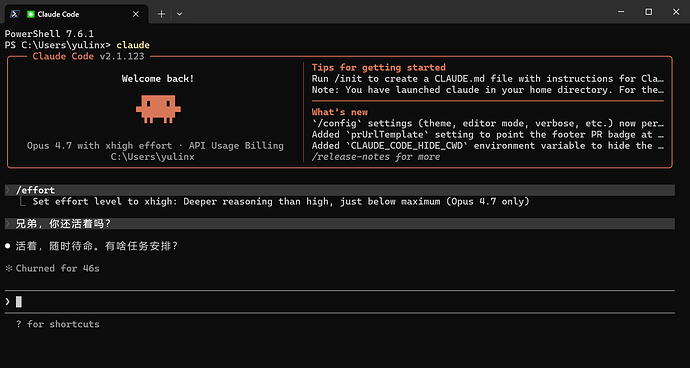Click the 'Churned for 46s' status
The image size is (690, 368).
tap(52, 268)
